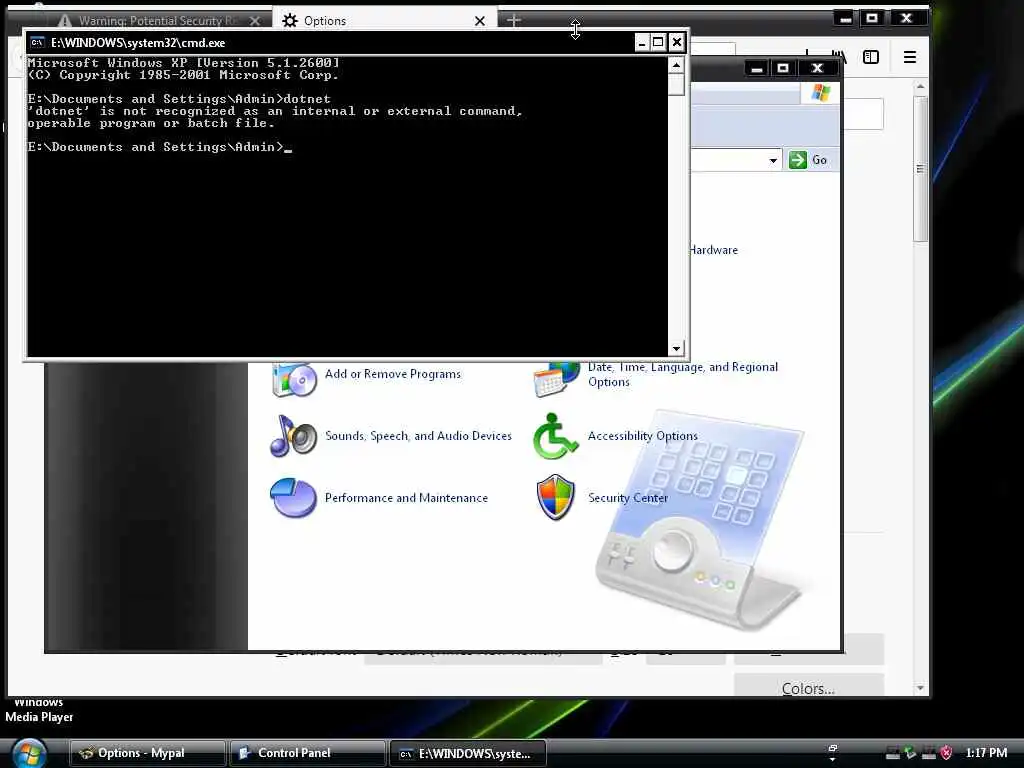This screenshot has height=768, width=1024.
Task: Click the green Go arrow in Control Panel
Action: point(797,160)
